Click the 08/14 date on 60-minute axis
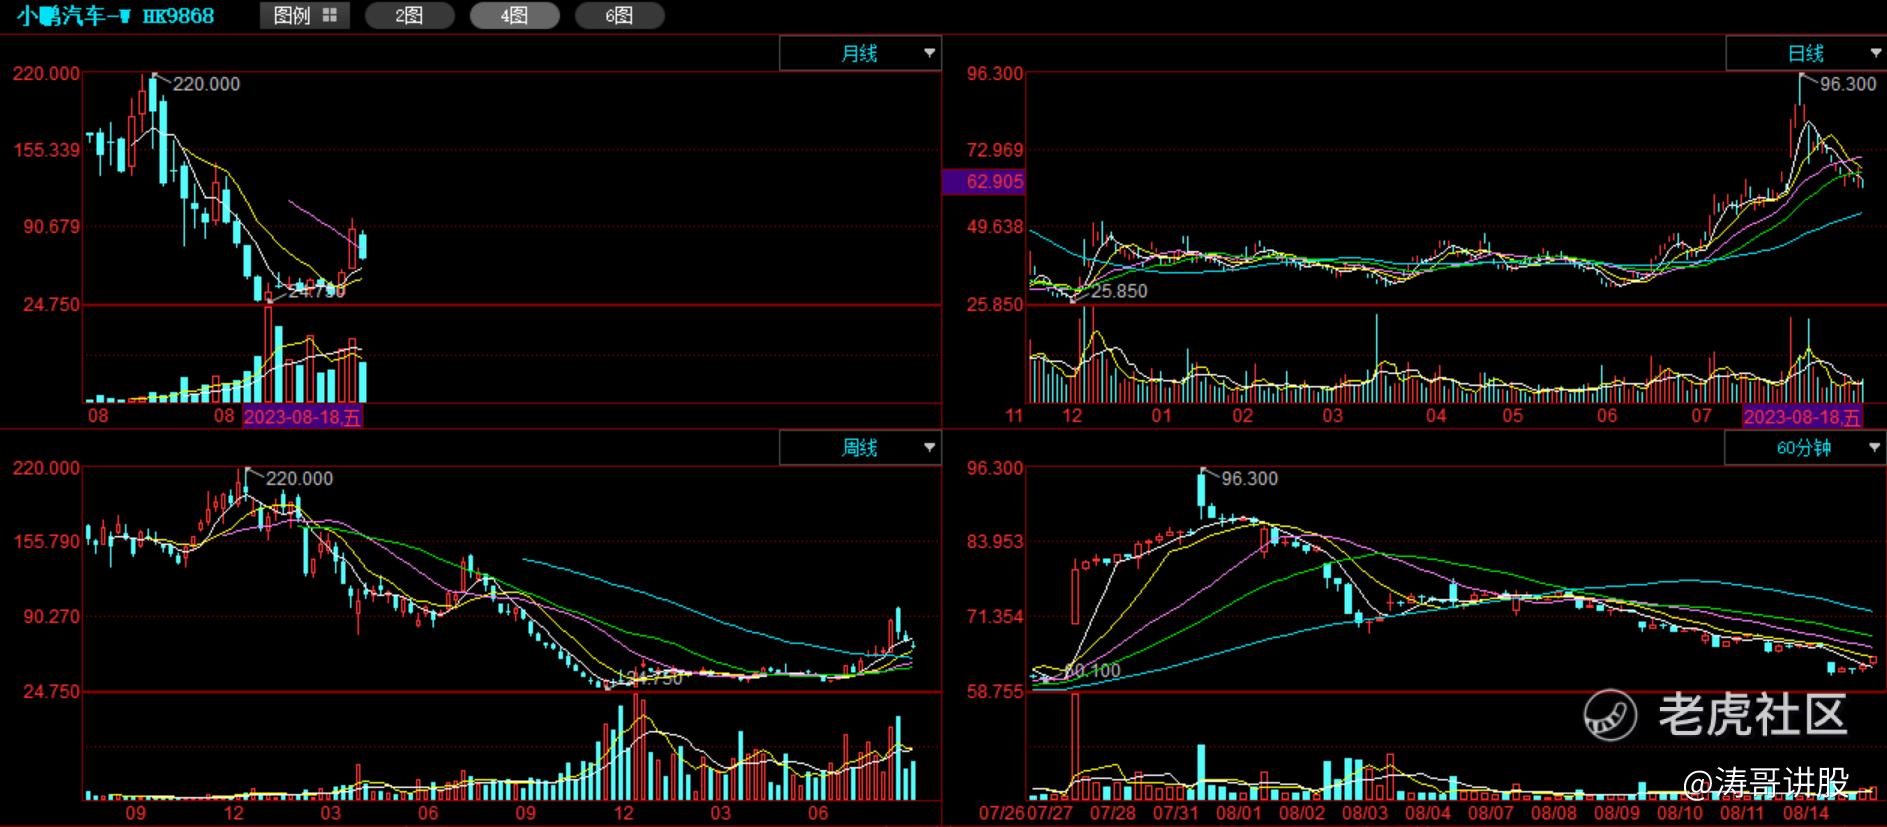The height and width of the screenshot is (827, 1887). click(x=1806, y=813)
